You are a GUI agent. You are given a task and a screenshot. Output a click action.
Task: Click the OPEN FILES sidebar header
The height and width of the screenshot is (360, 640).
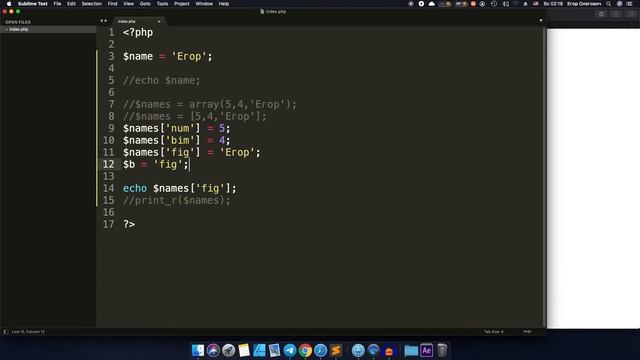click(x=18, y=22)
